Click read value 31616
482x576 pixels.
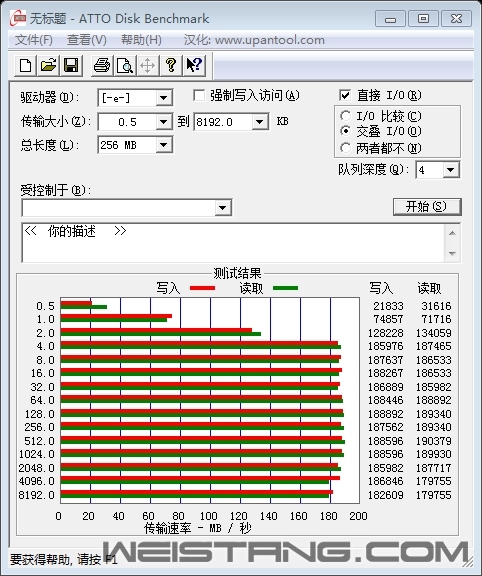(436, 306)
